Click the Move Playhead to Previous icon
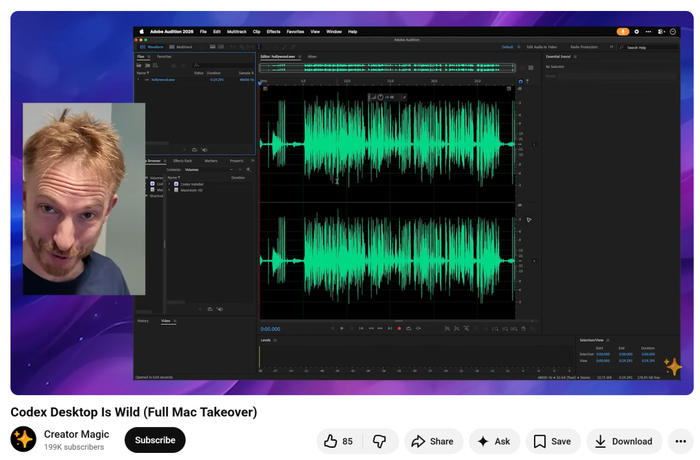This screenshot has height=460, width=700. [361, 328]
